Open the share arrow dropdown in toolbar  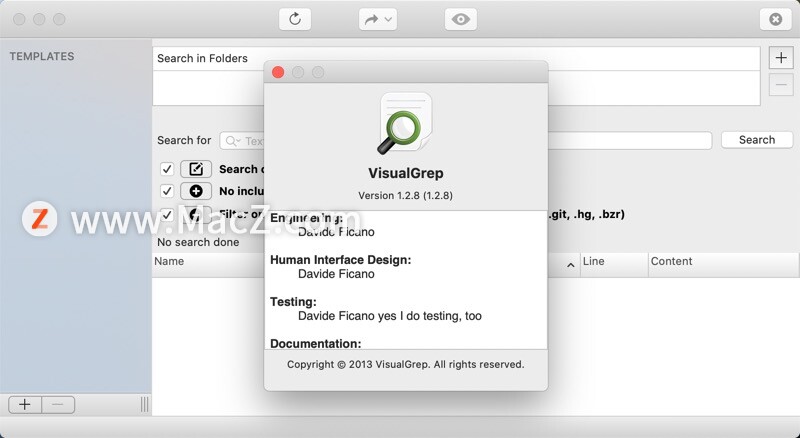click(x=378, y=19)
